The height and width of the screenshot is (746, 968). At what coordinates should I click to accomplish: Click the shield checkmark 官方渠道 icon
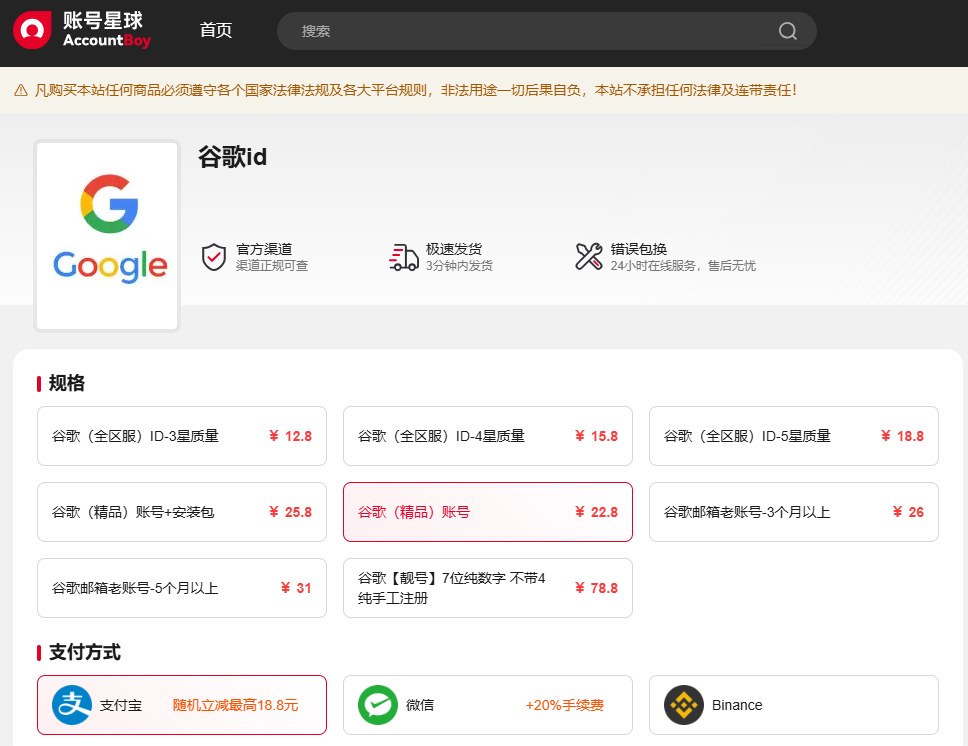click(214, 257)
